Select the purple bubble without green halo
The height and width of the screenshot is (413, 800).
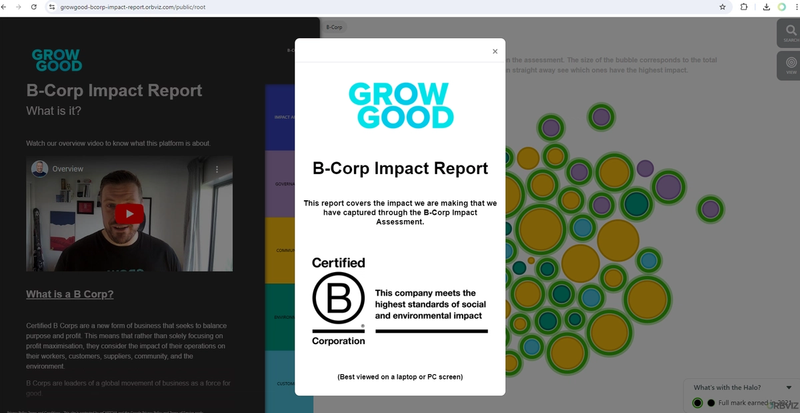click(645, 168)
